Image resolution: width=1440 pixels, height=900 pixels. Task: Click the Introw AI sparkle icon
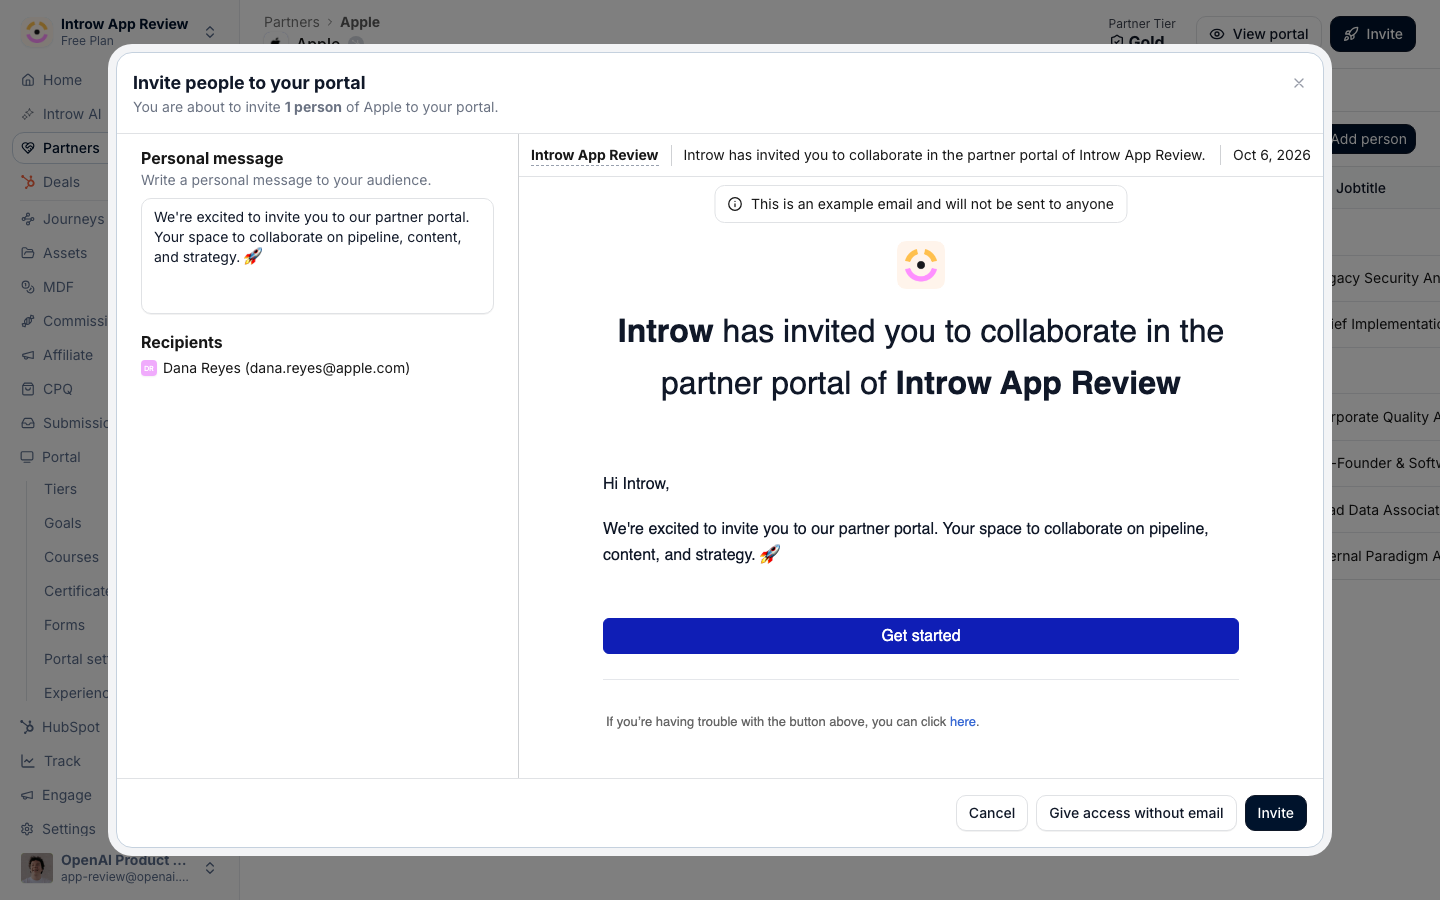[28, 114]
